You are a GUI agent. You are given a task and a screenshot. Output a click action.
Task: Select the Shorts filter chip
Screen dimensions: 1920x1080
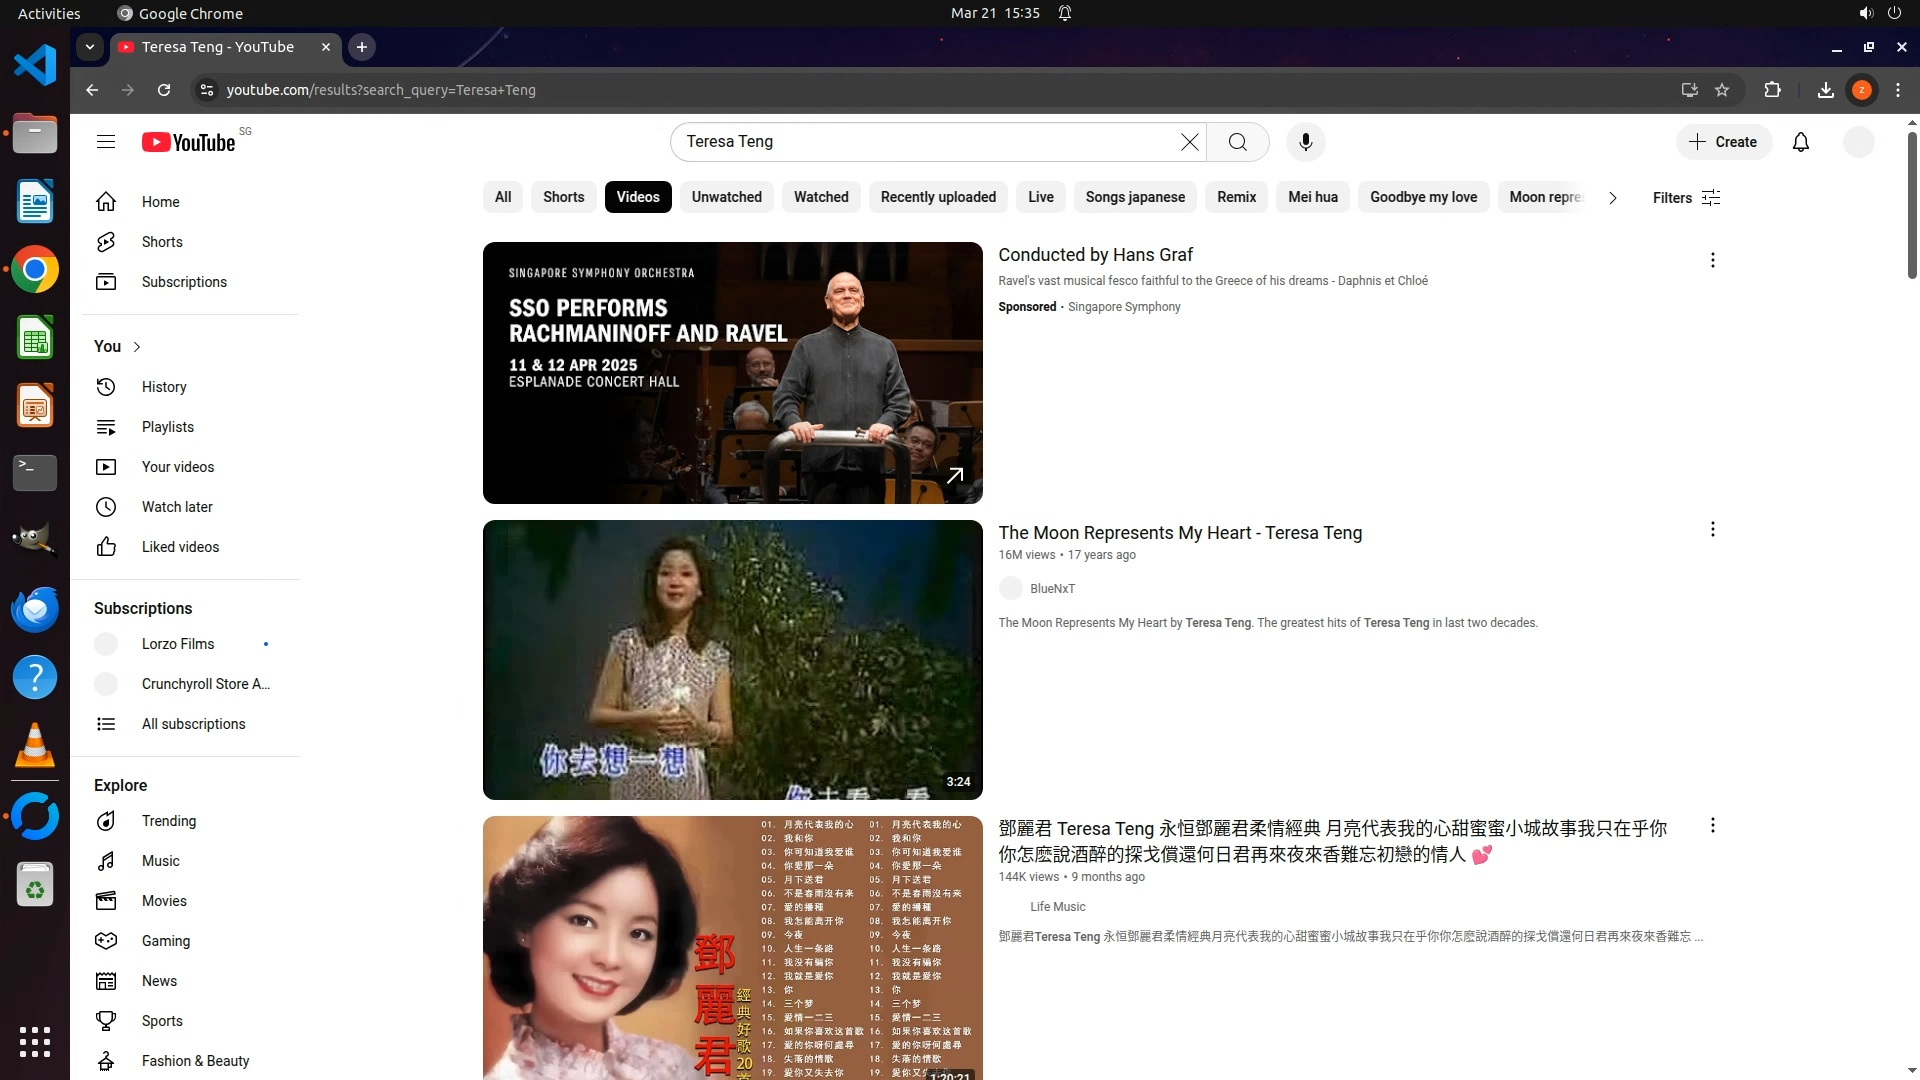pyautogui.click(x=563, y=197)
